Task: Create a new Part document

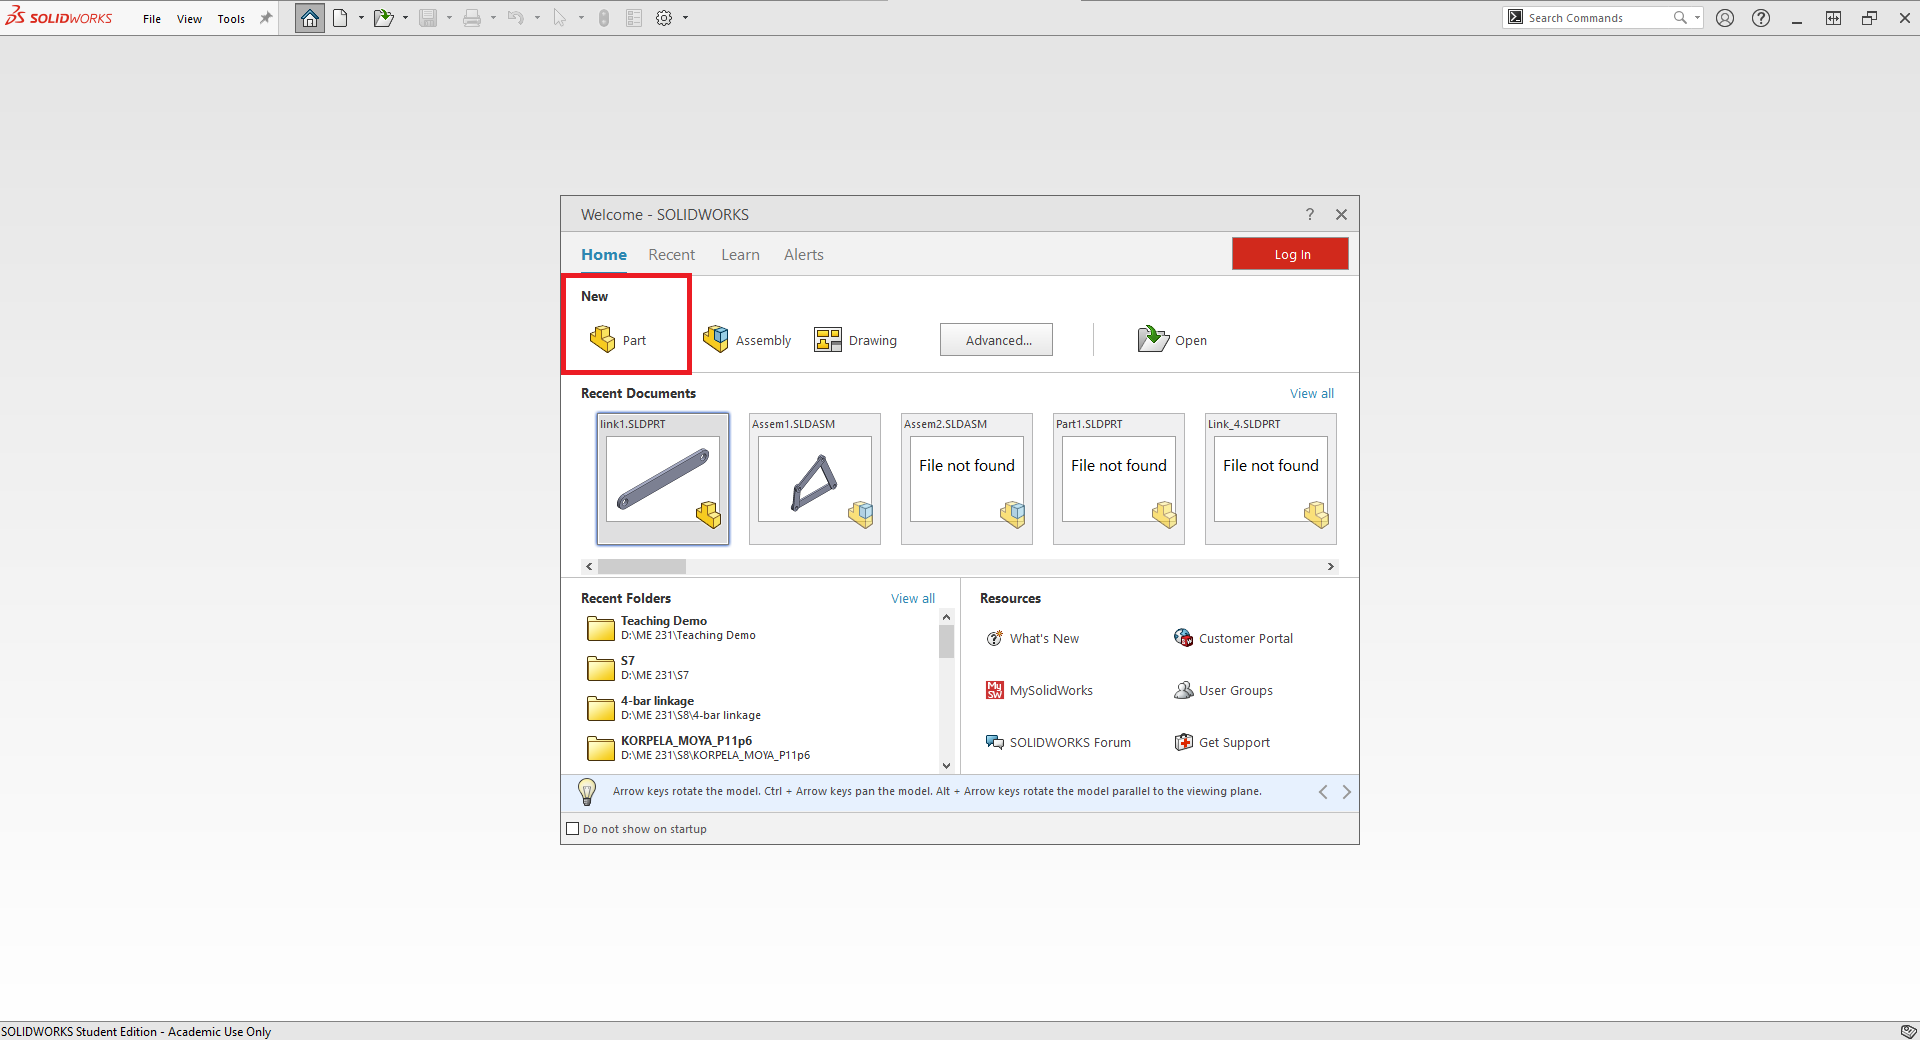Action: [619, 339]
